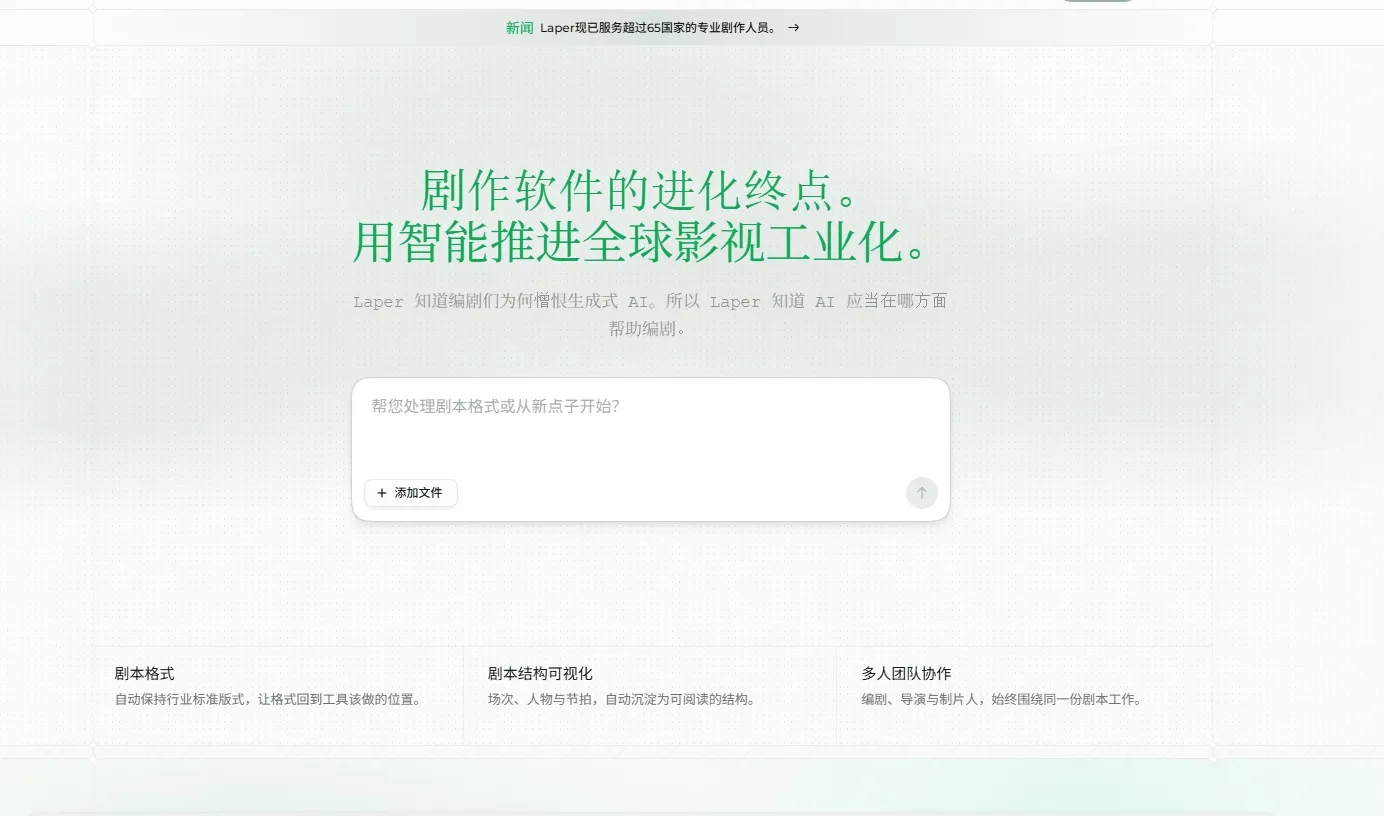Image resolution: width=1384 pixels, height=816 pixels.
Task: Click the green 新闻 label
Action: coord(519,28)
